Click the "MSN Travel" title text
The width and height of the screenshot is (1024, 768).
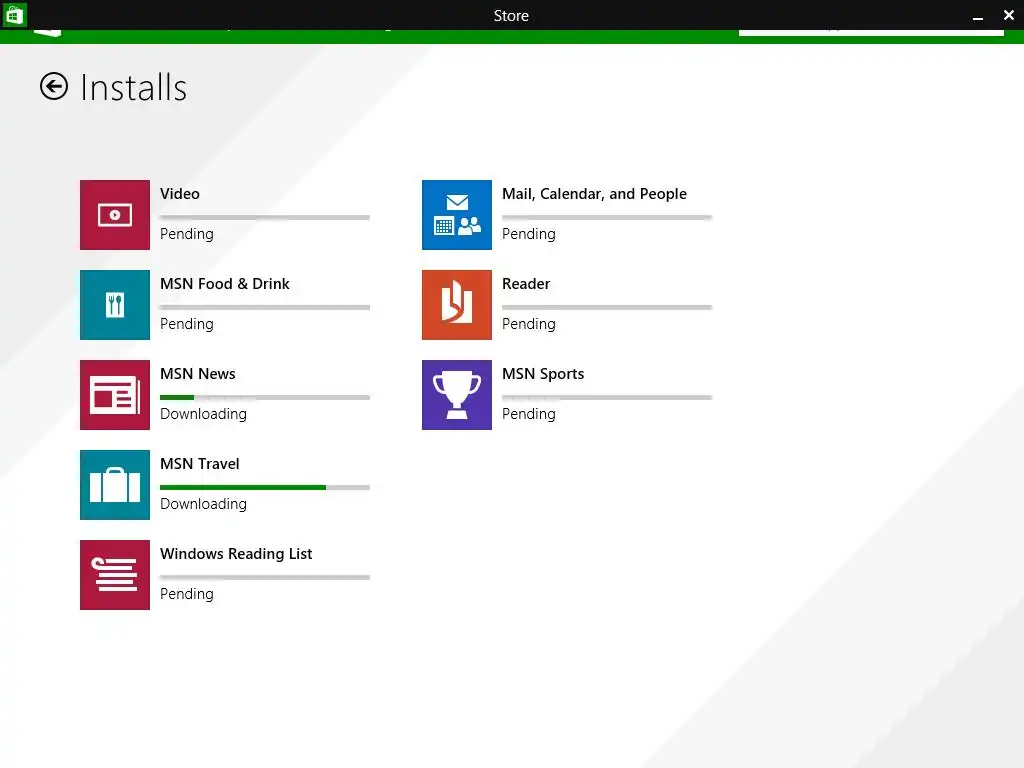click(200, 464)
